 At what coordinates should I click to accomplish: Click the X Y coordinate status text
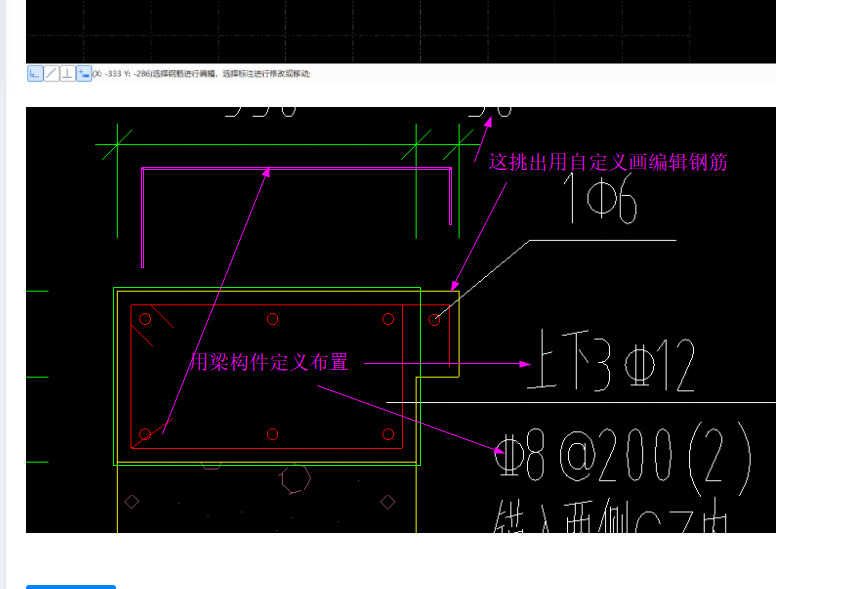[x=201, y=73]
